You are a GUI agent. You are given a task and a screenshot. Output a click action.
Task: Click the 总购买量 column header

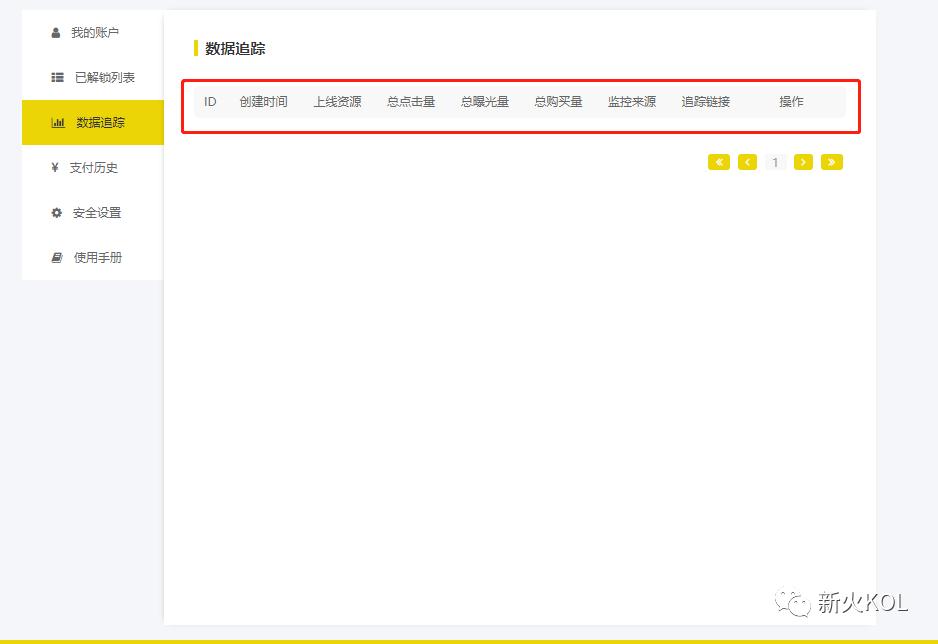(559, 102)
